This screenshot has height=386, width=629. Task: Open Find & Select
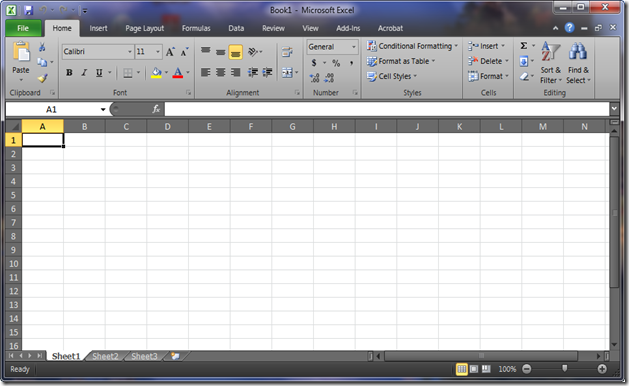tap(578, 63)
